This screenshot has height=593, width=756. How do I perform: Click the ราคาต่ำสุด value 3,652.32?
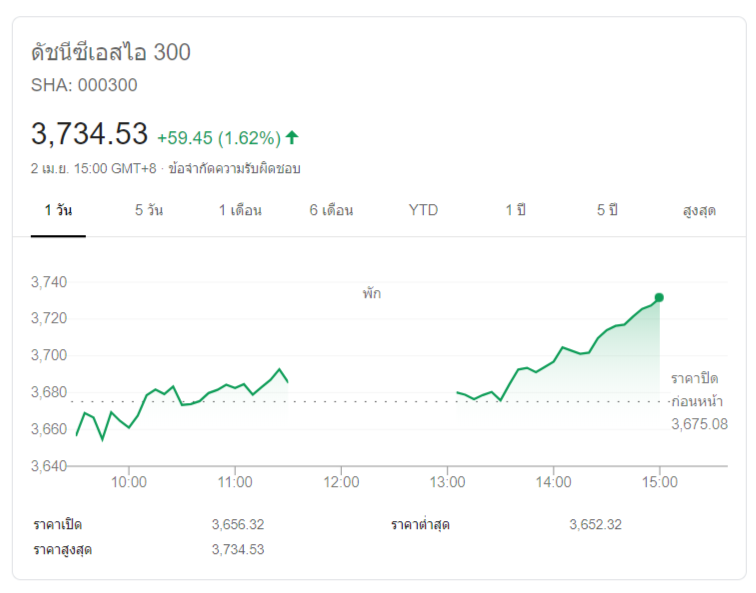(x=595, y=524)
